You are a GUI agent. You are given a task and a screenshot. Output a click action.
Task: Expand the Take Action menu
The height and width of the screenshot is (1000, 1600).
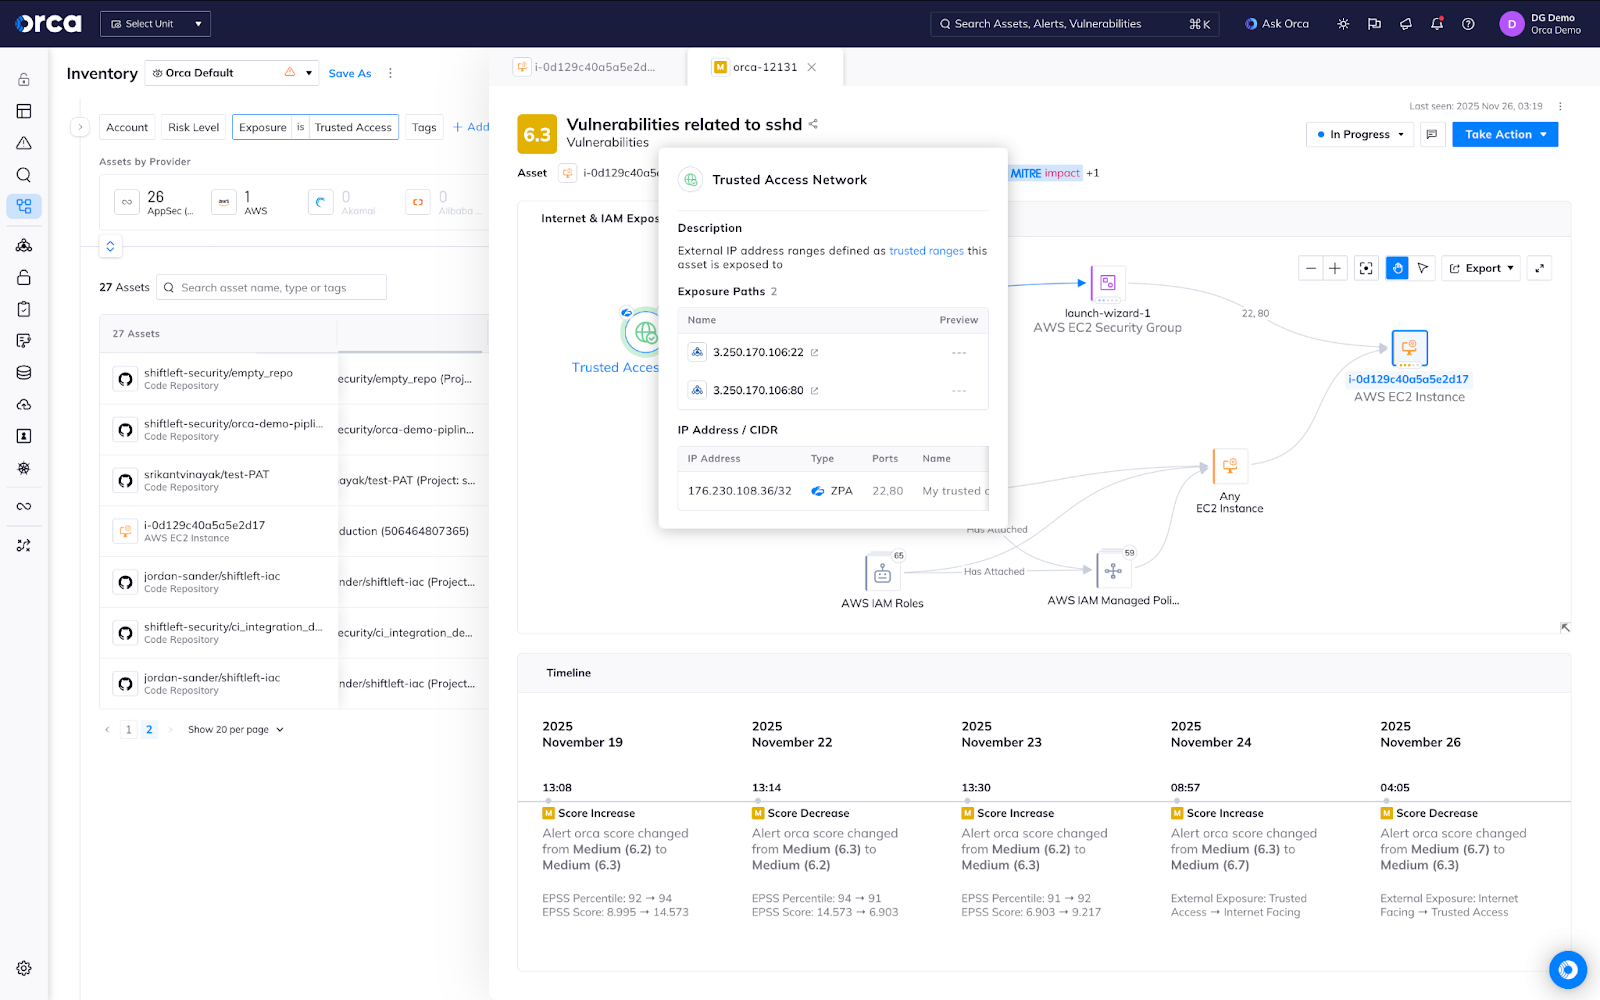pos(1505,135)
